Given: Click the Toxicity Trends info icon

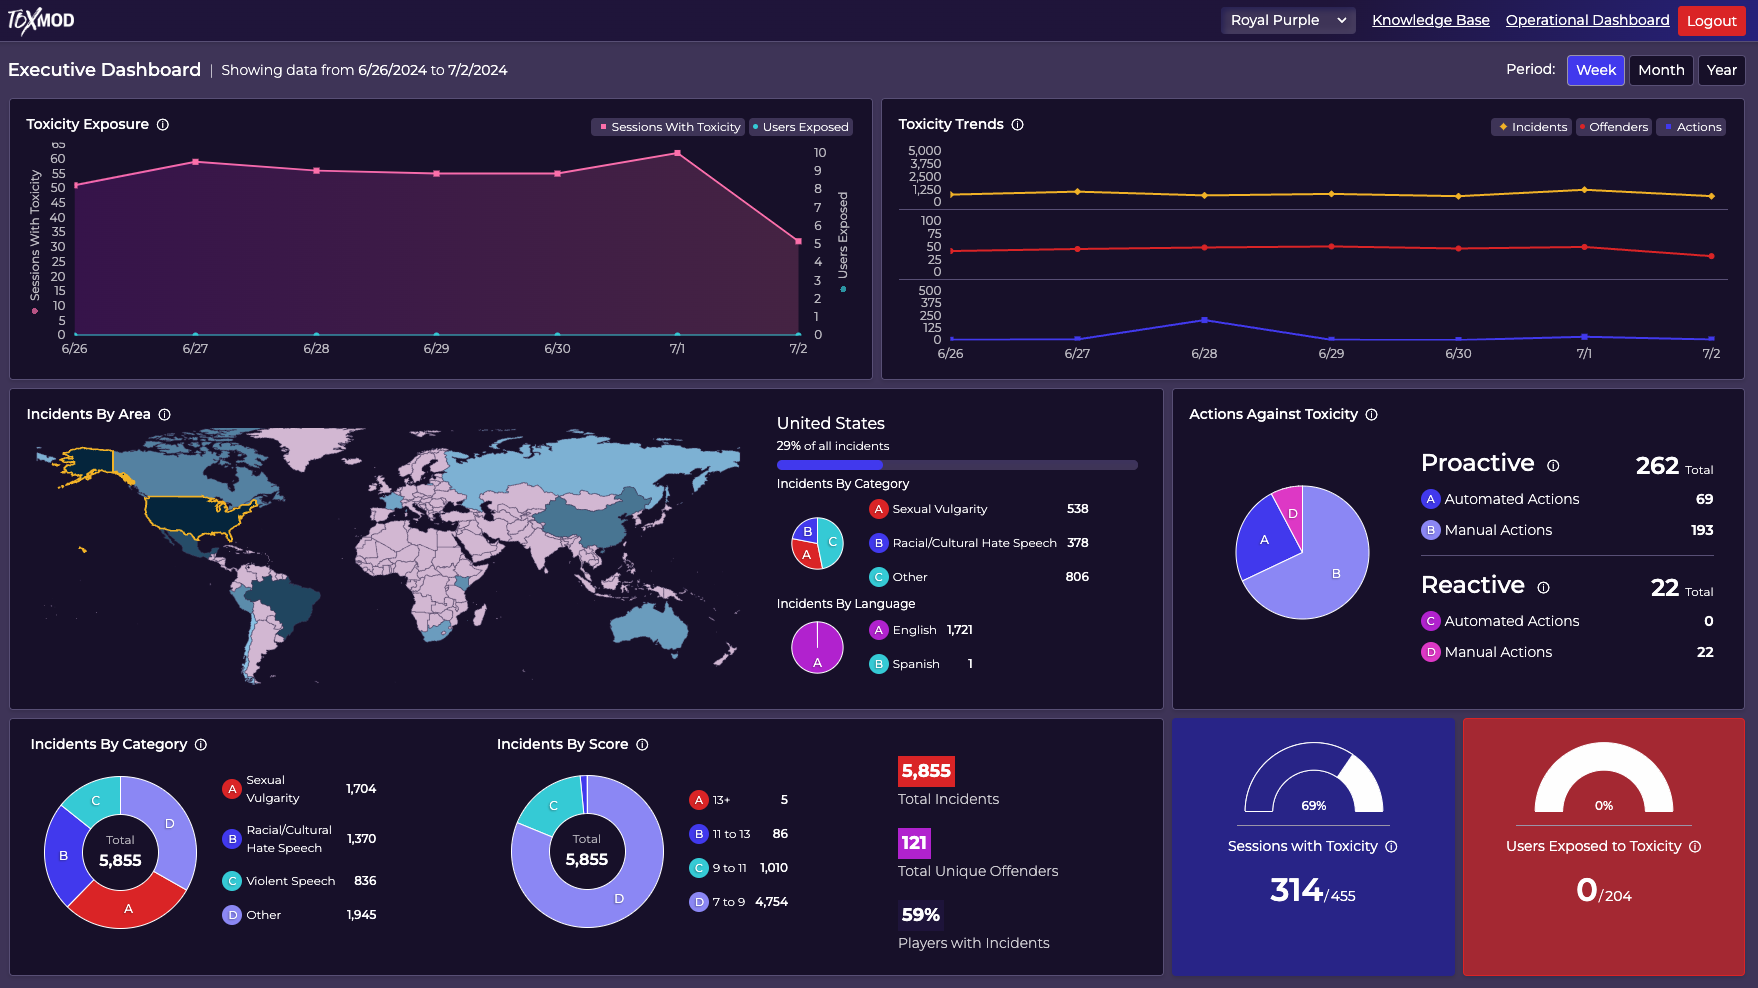Looking at the screenshot, I should [x=1018, y=124].
